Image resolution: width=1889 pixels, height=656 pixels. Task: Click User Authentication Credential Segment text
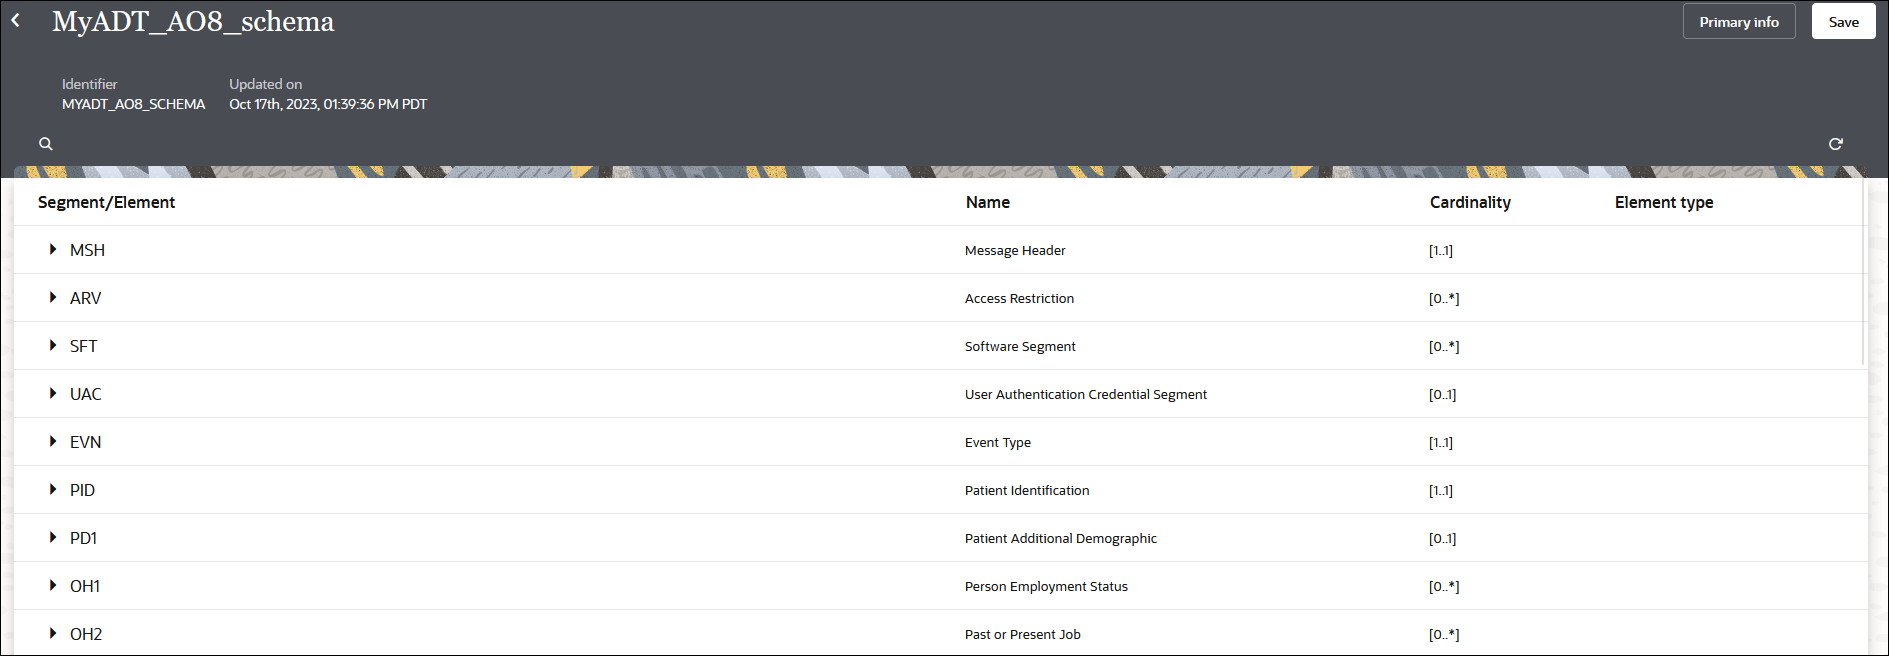[1086, 394]
